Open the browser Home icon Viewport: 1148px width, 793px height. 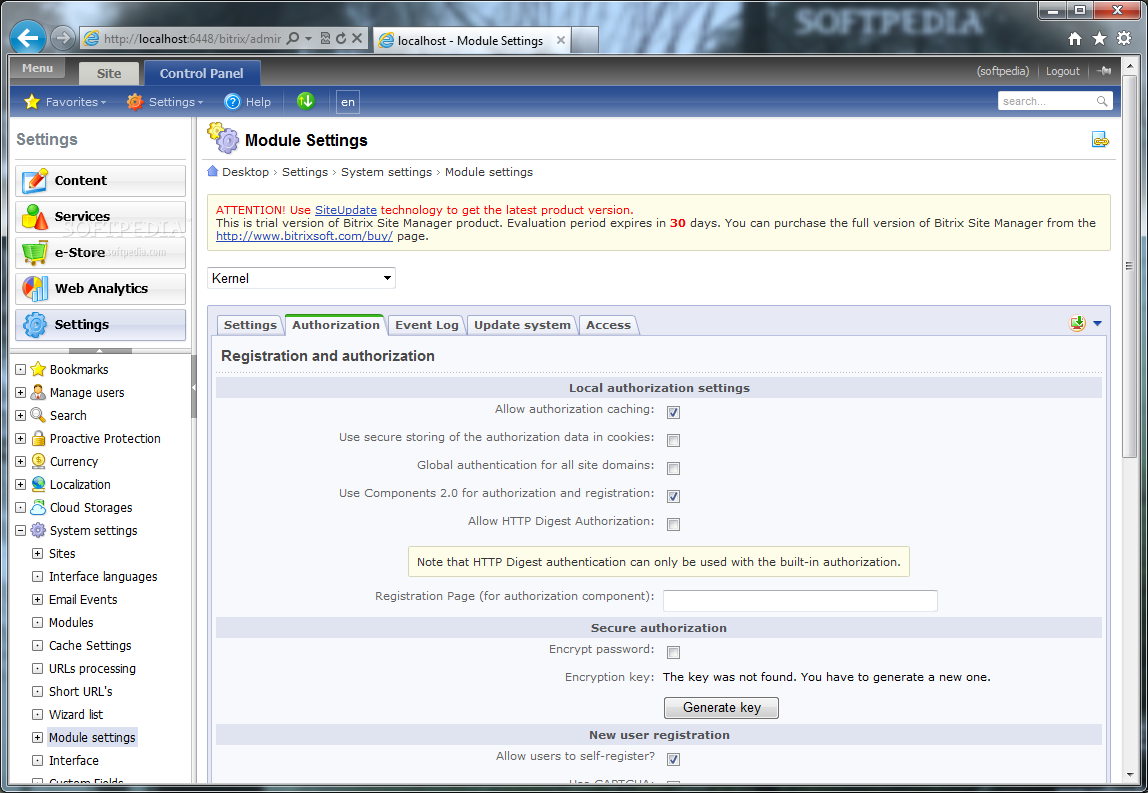point(1075,38)
